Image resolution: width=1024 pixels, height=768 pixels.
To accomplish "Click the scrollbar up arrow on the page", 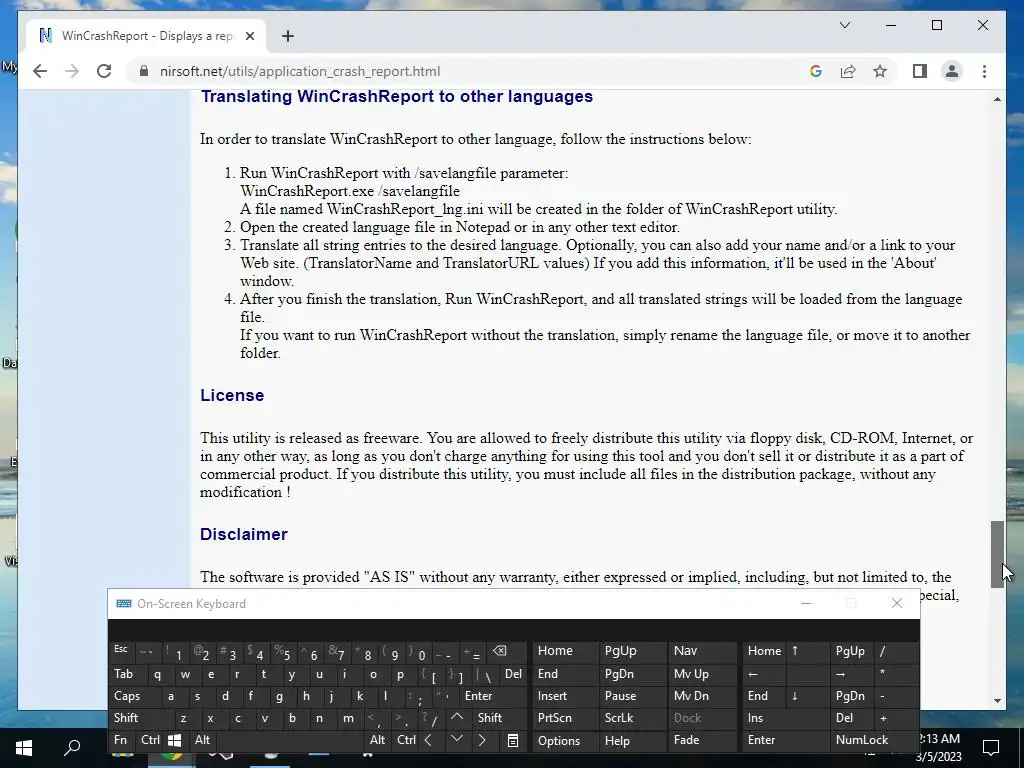I will point(997,99).
